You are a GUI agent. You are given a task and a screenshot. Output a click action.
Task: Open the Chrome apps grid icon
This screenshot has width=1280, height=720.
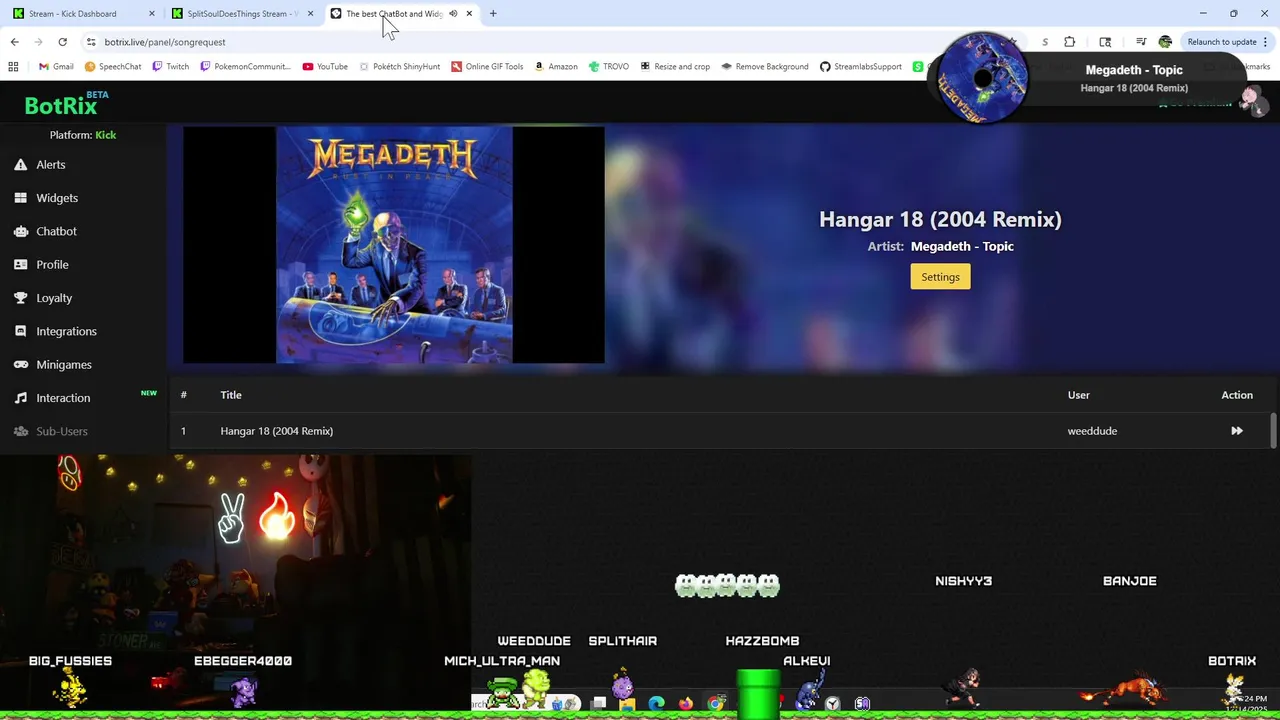click(x=13, y=67)
